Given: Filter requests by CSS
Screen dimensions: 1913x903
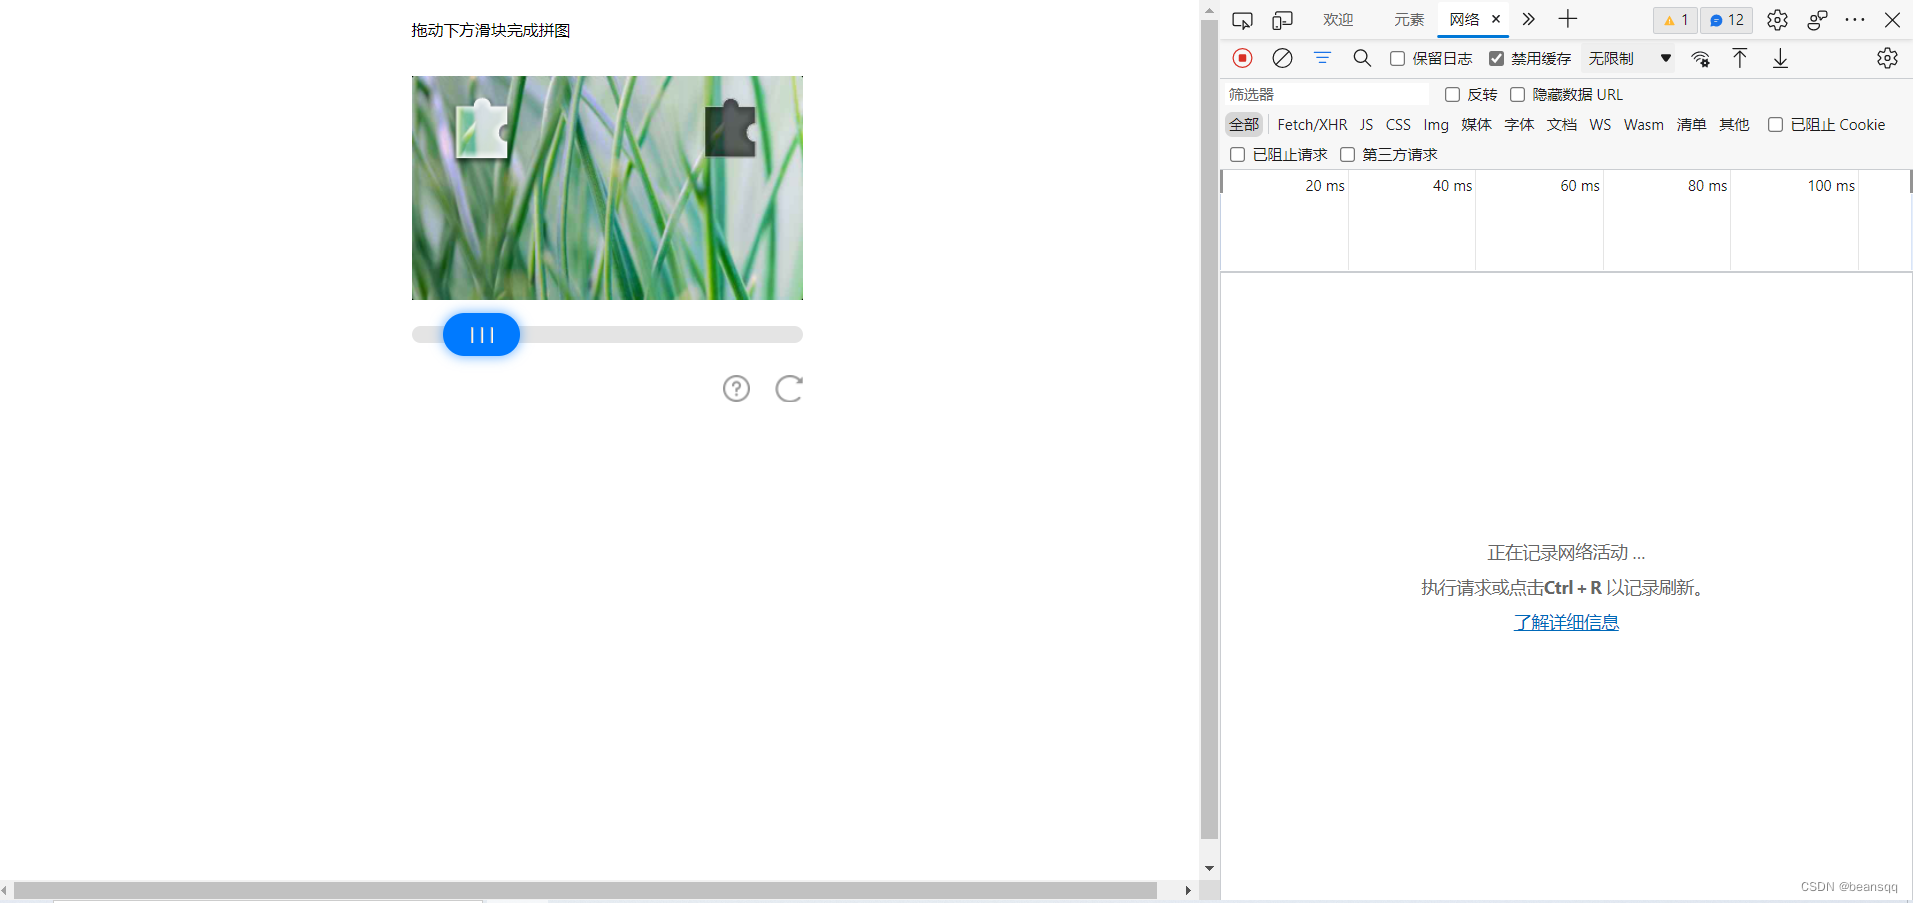Looking at the screenshot, I should coord(1398,124).
